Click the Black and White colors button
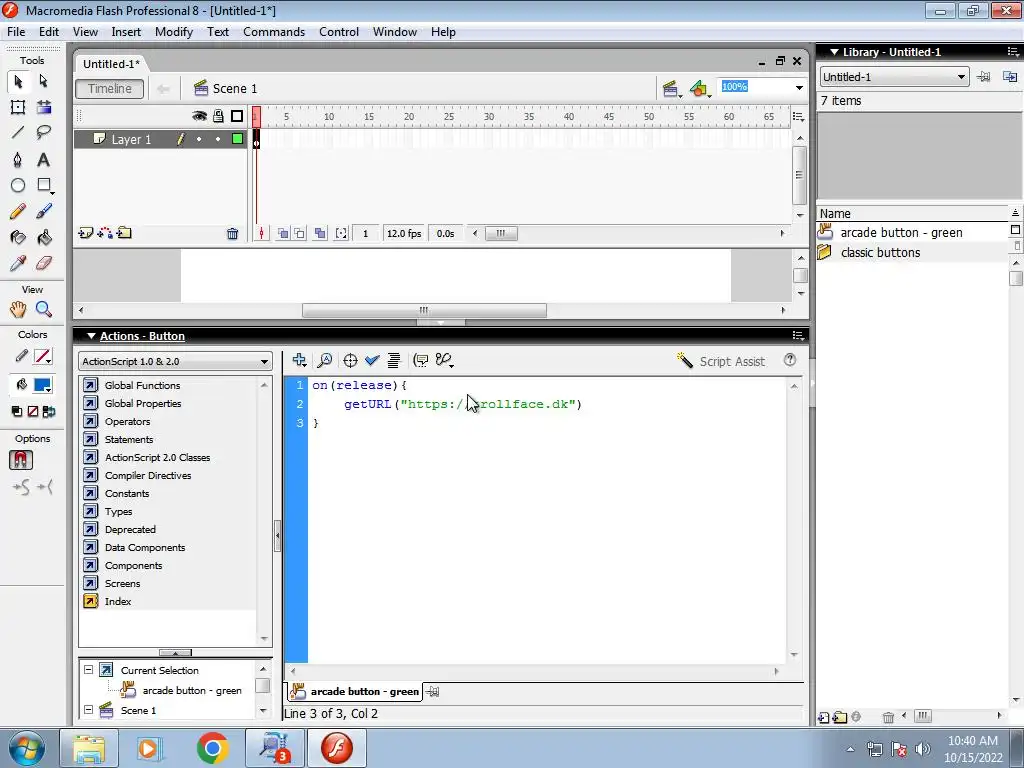Viewport: 1024px width, 768px height. coord(17,411)
